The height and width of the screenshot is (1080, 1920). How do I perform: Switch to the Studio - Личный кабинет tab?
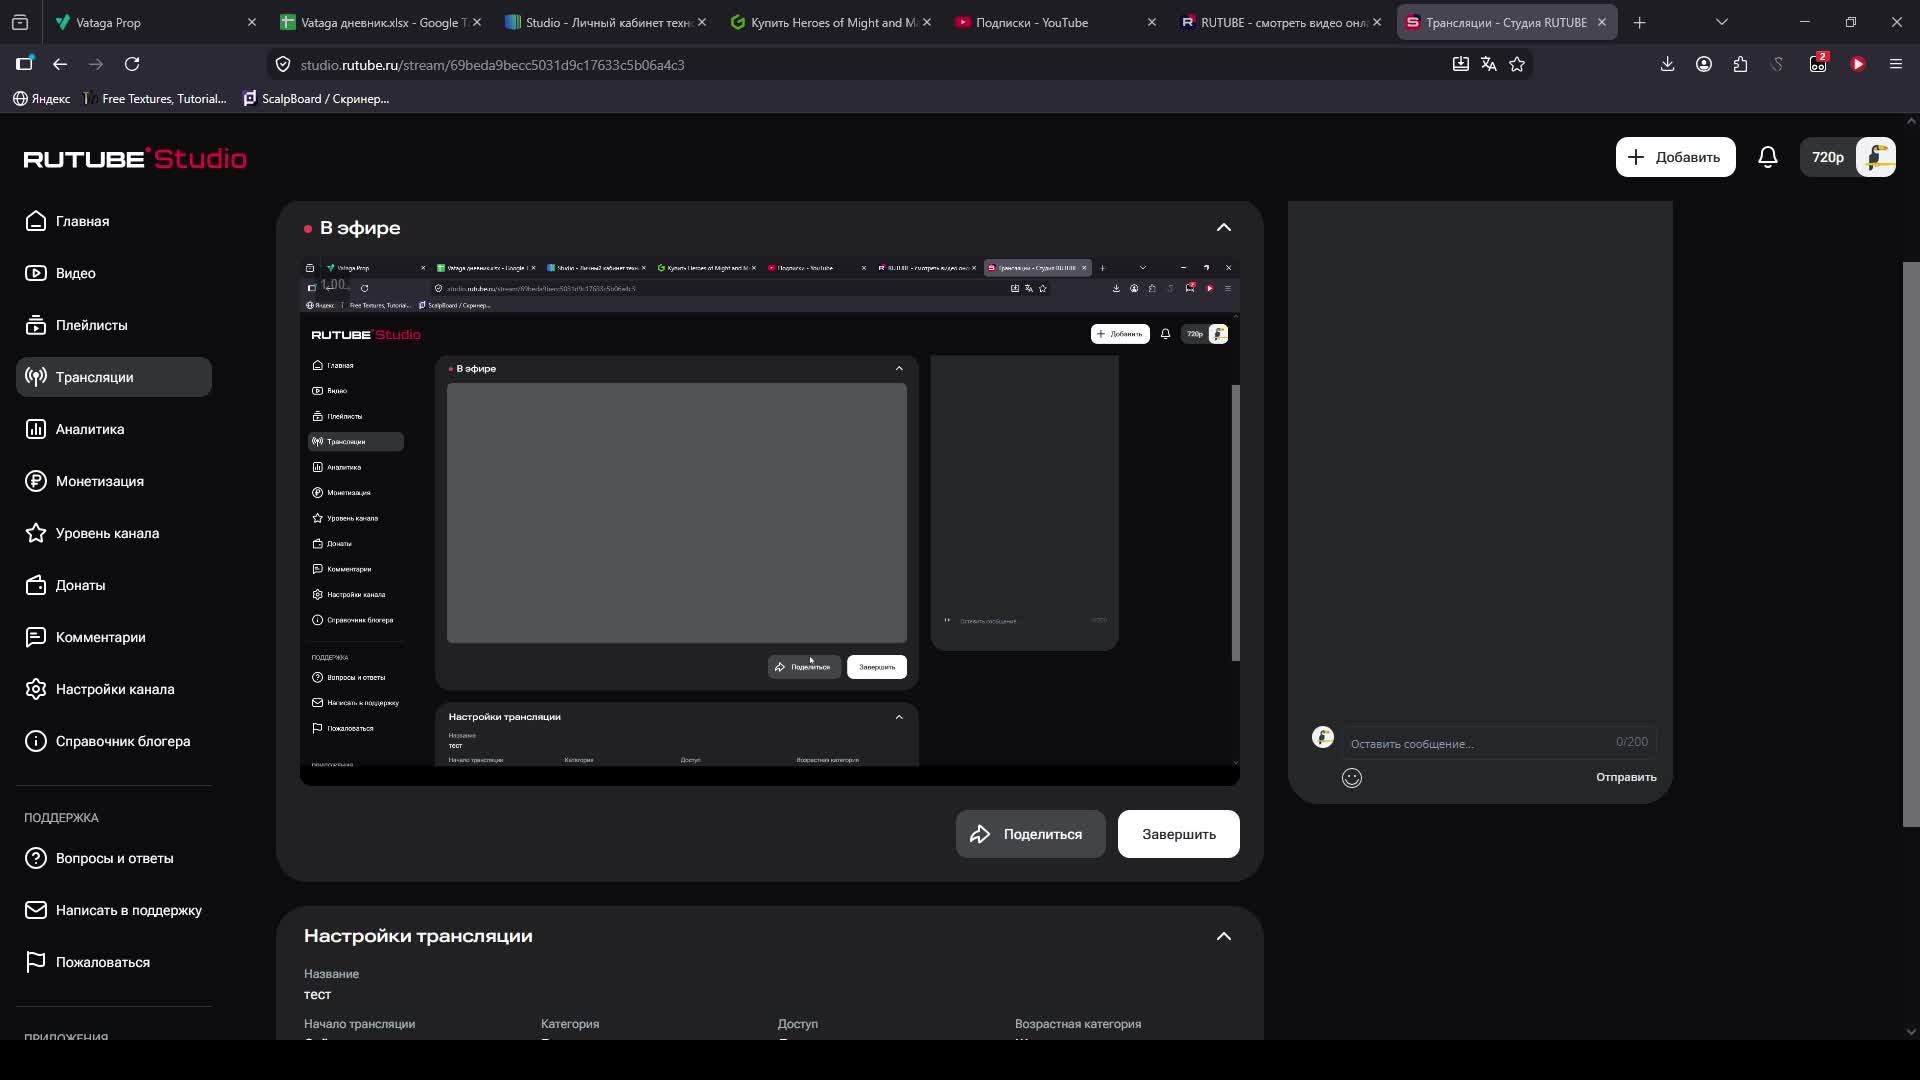pyautogui.click(x=606, y=22)
